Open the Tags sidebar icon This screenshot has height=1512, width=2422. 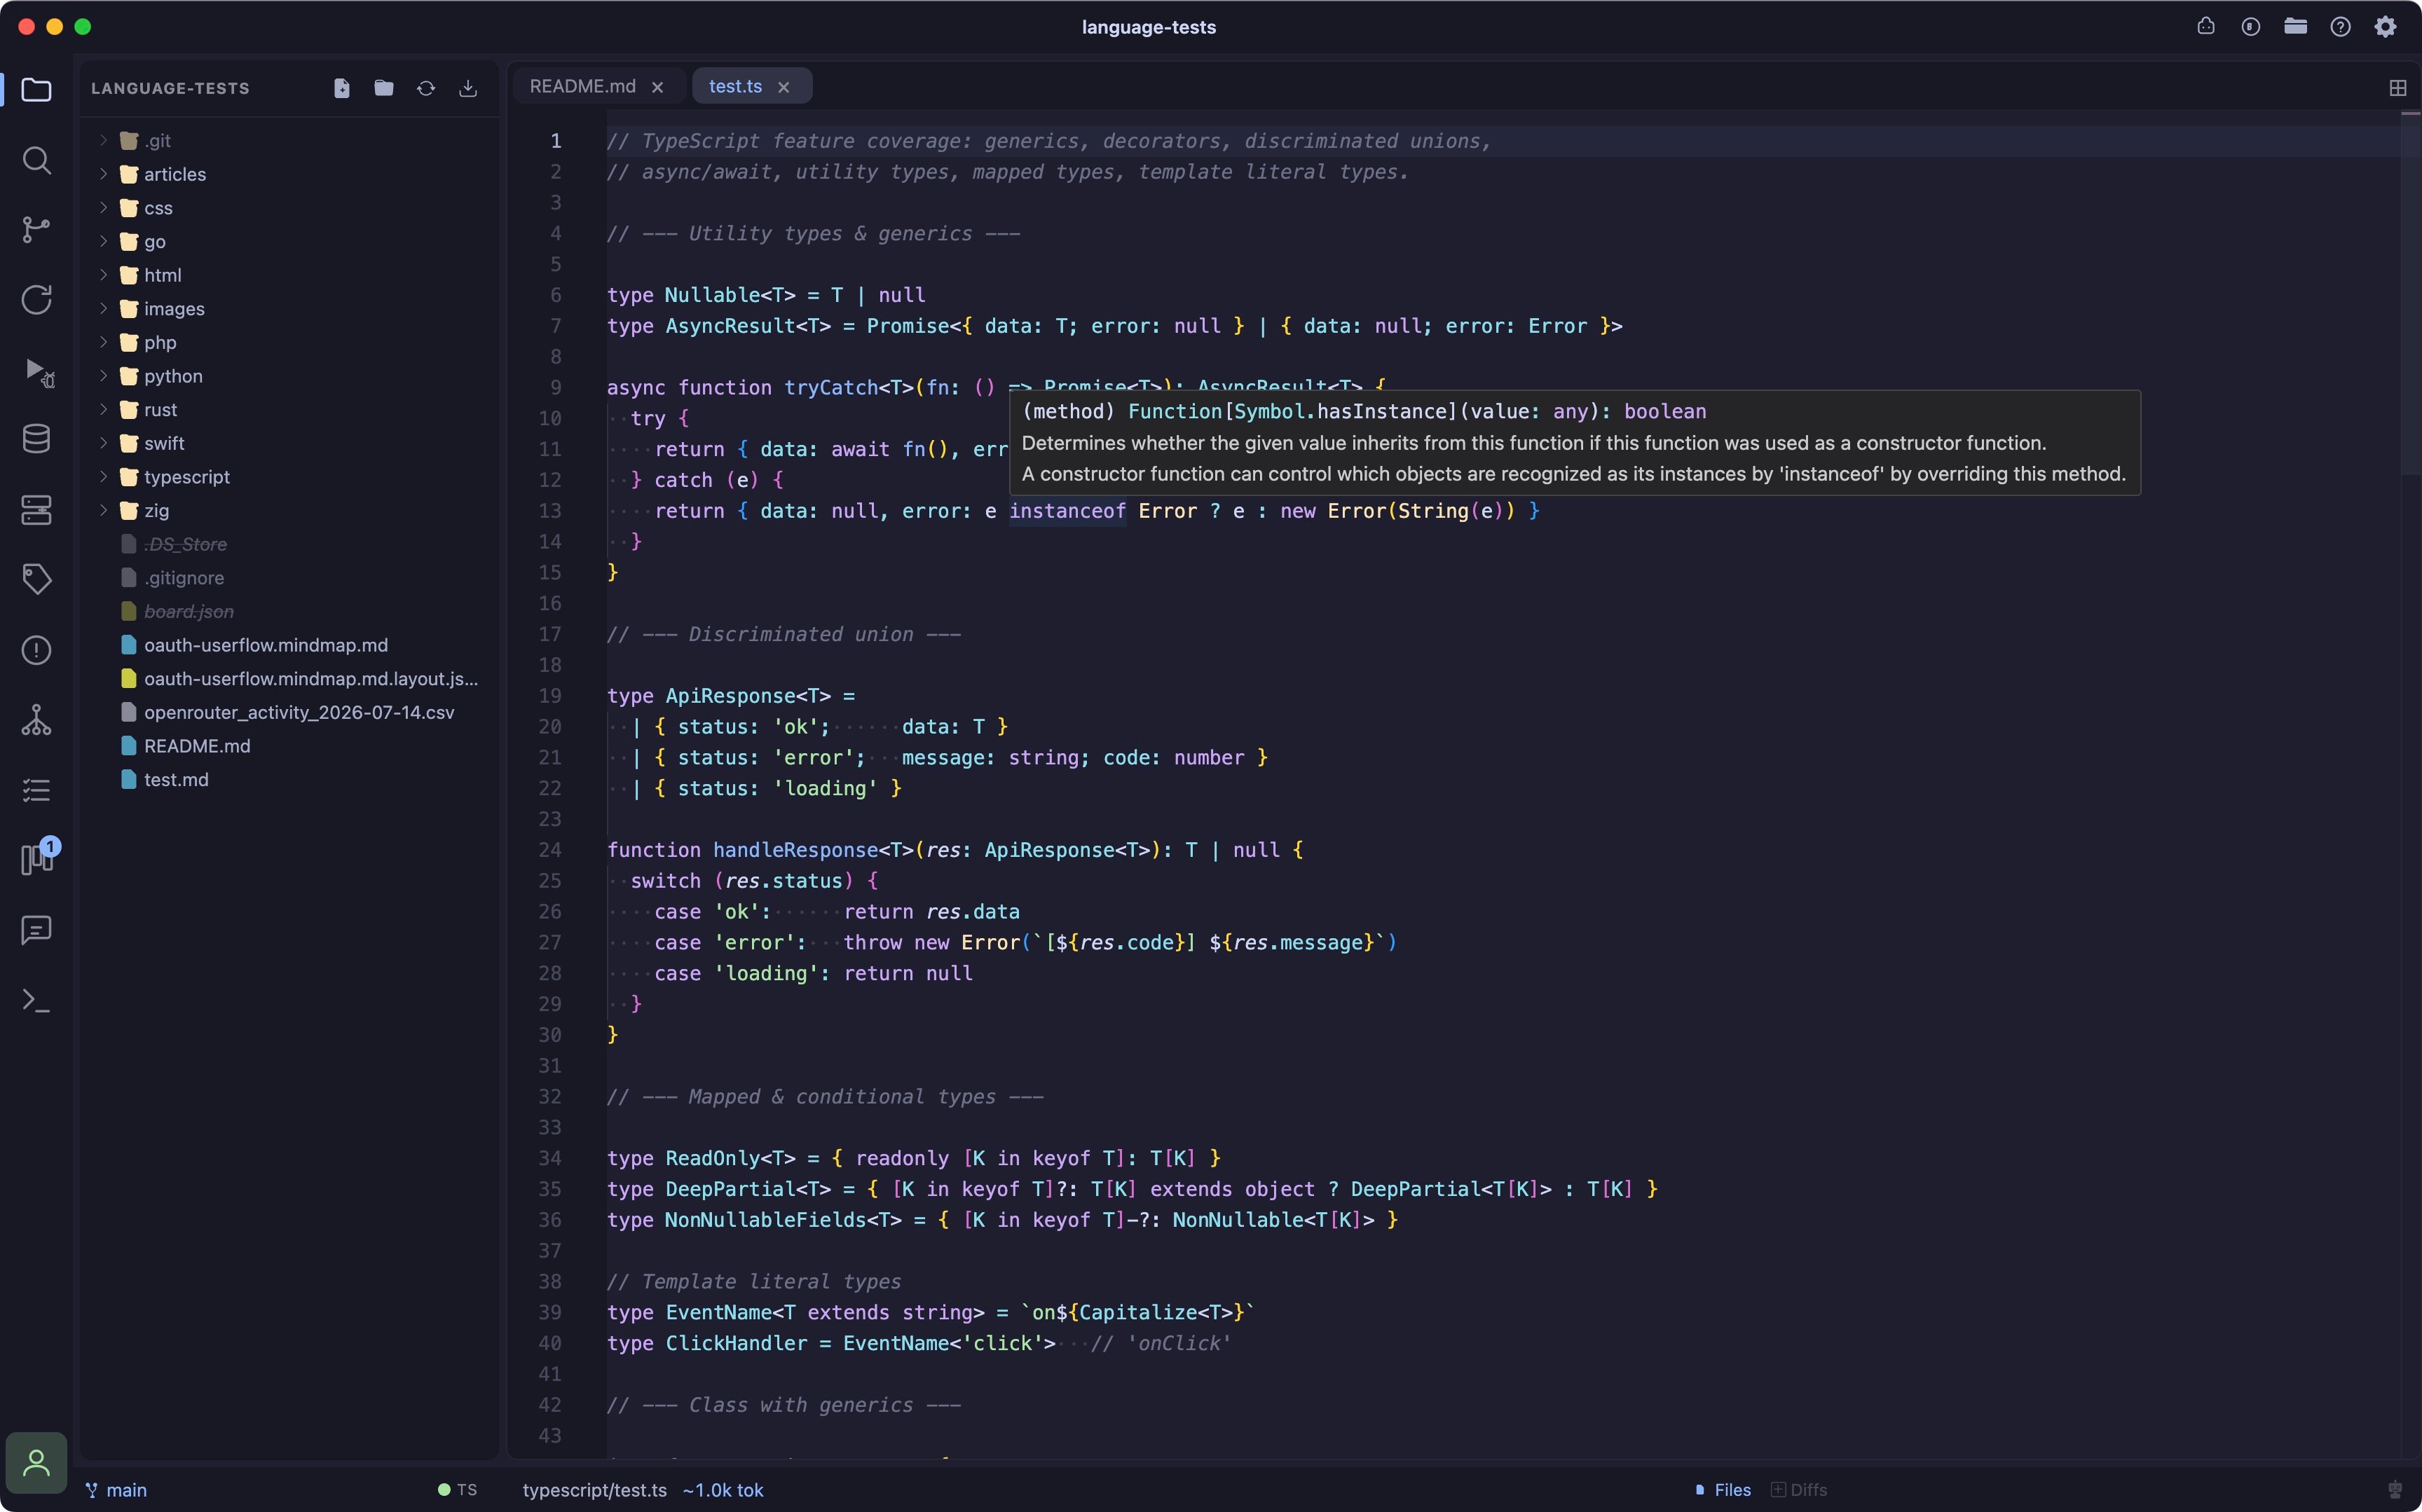pyautogui.click(x=36, y=579)
